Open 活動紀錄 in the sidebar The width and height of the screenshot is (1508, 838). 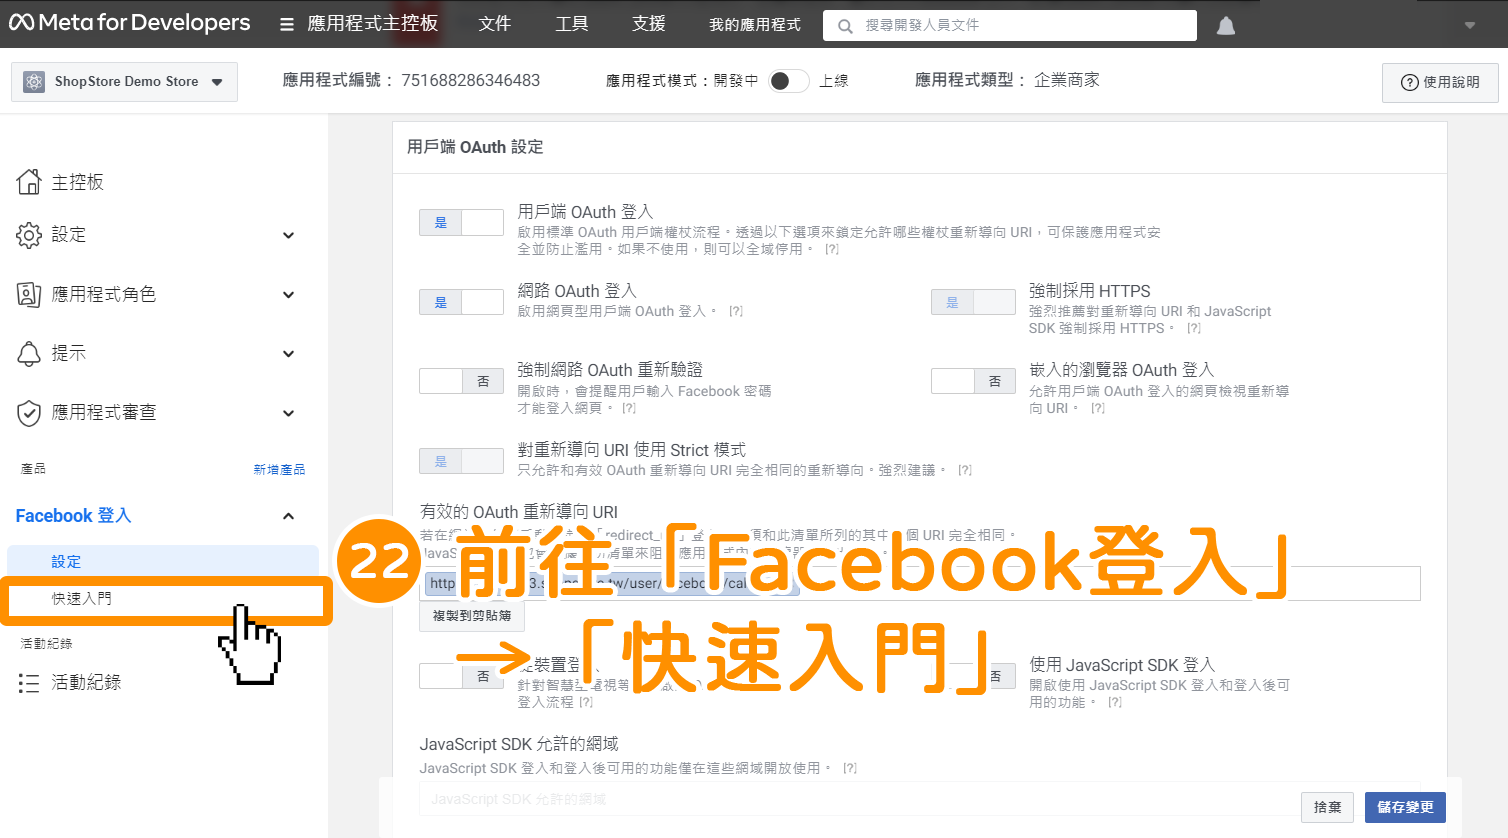[x=86, y=683]
